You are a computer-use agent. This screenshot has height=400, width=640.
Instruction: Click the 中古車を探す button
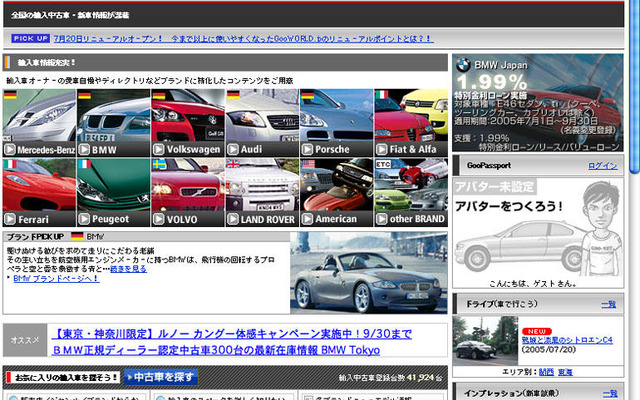tap(161, 377)
